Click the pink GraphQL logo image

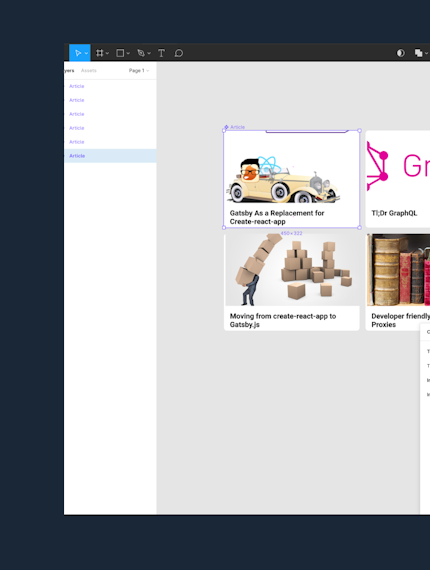pyautogui.click(x=398, y=166)
